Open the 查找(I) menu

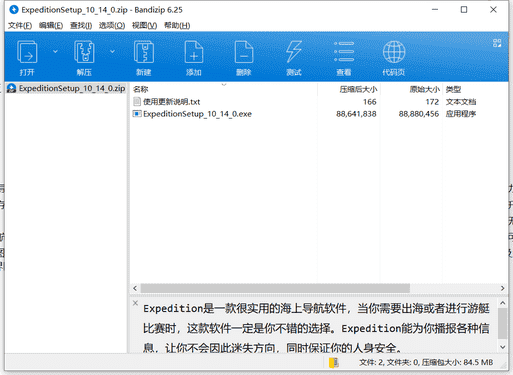[x=81, y=25]
